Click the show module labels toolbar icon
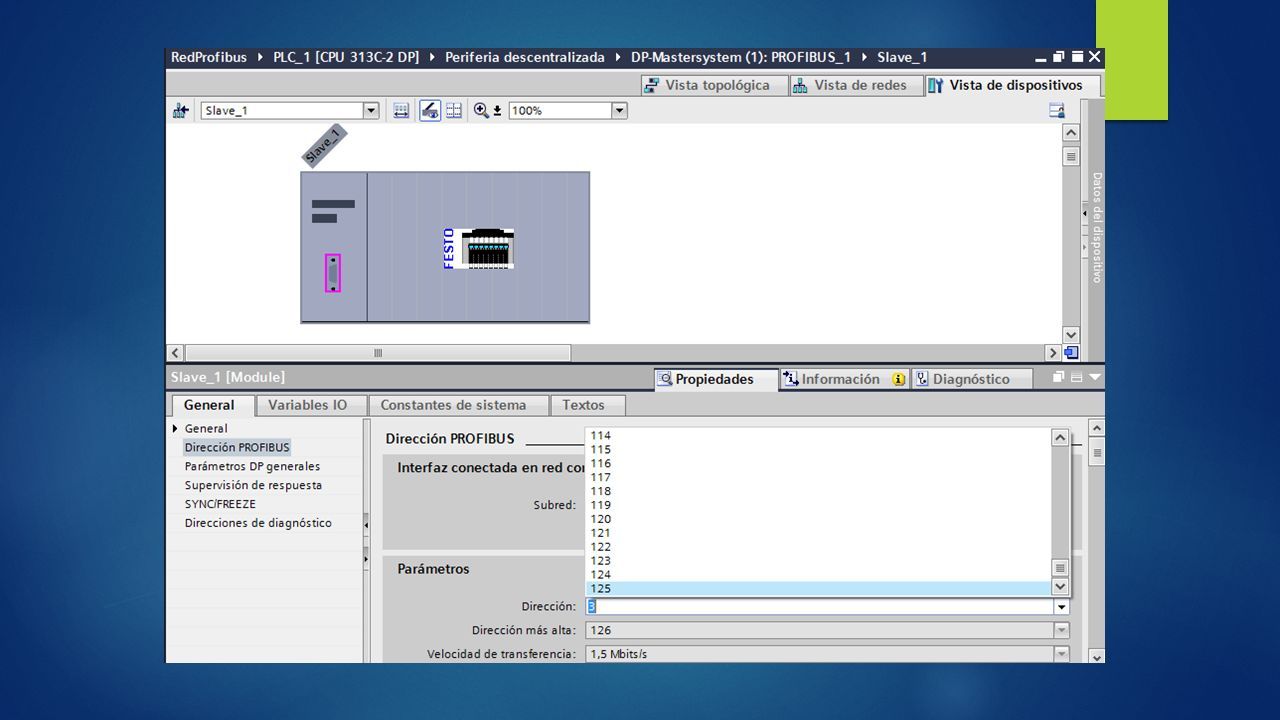 pyautogui.click(x=401, y=111)
